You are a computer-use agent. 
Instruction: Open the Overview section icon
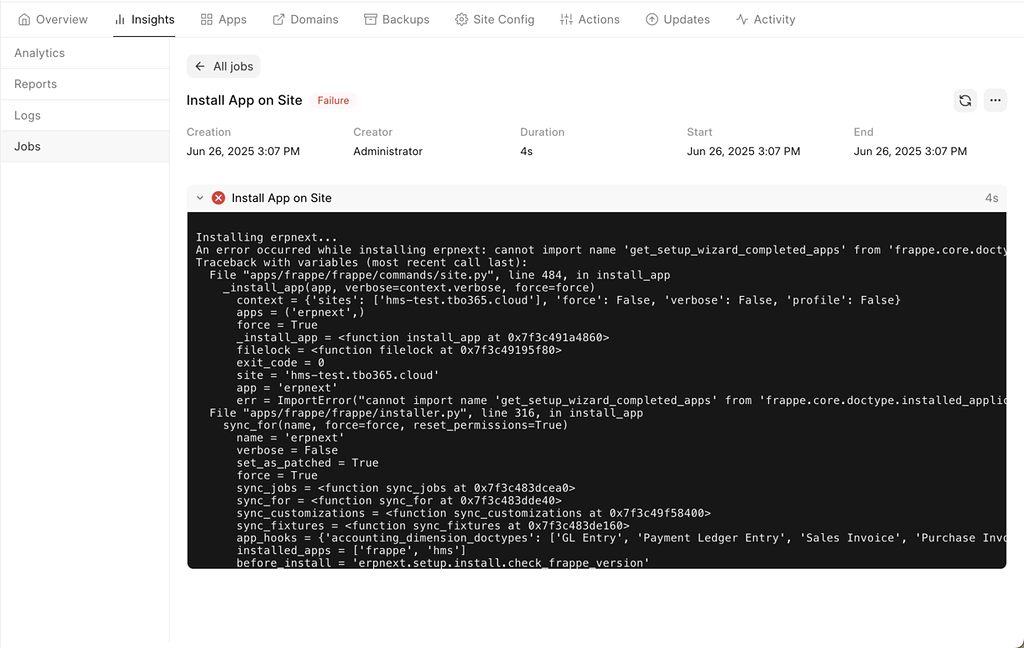coord(26,18)
